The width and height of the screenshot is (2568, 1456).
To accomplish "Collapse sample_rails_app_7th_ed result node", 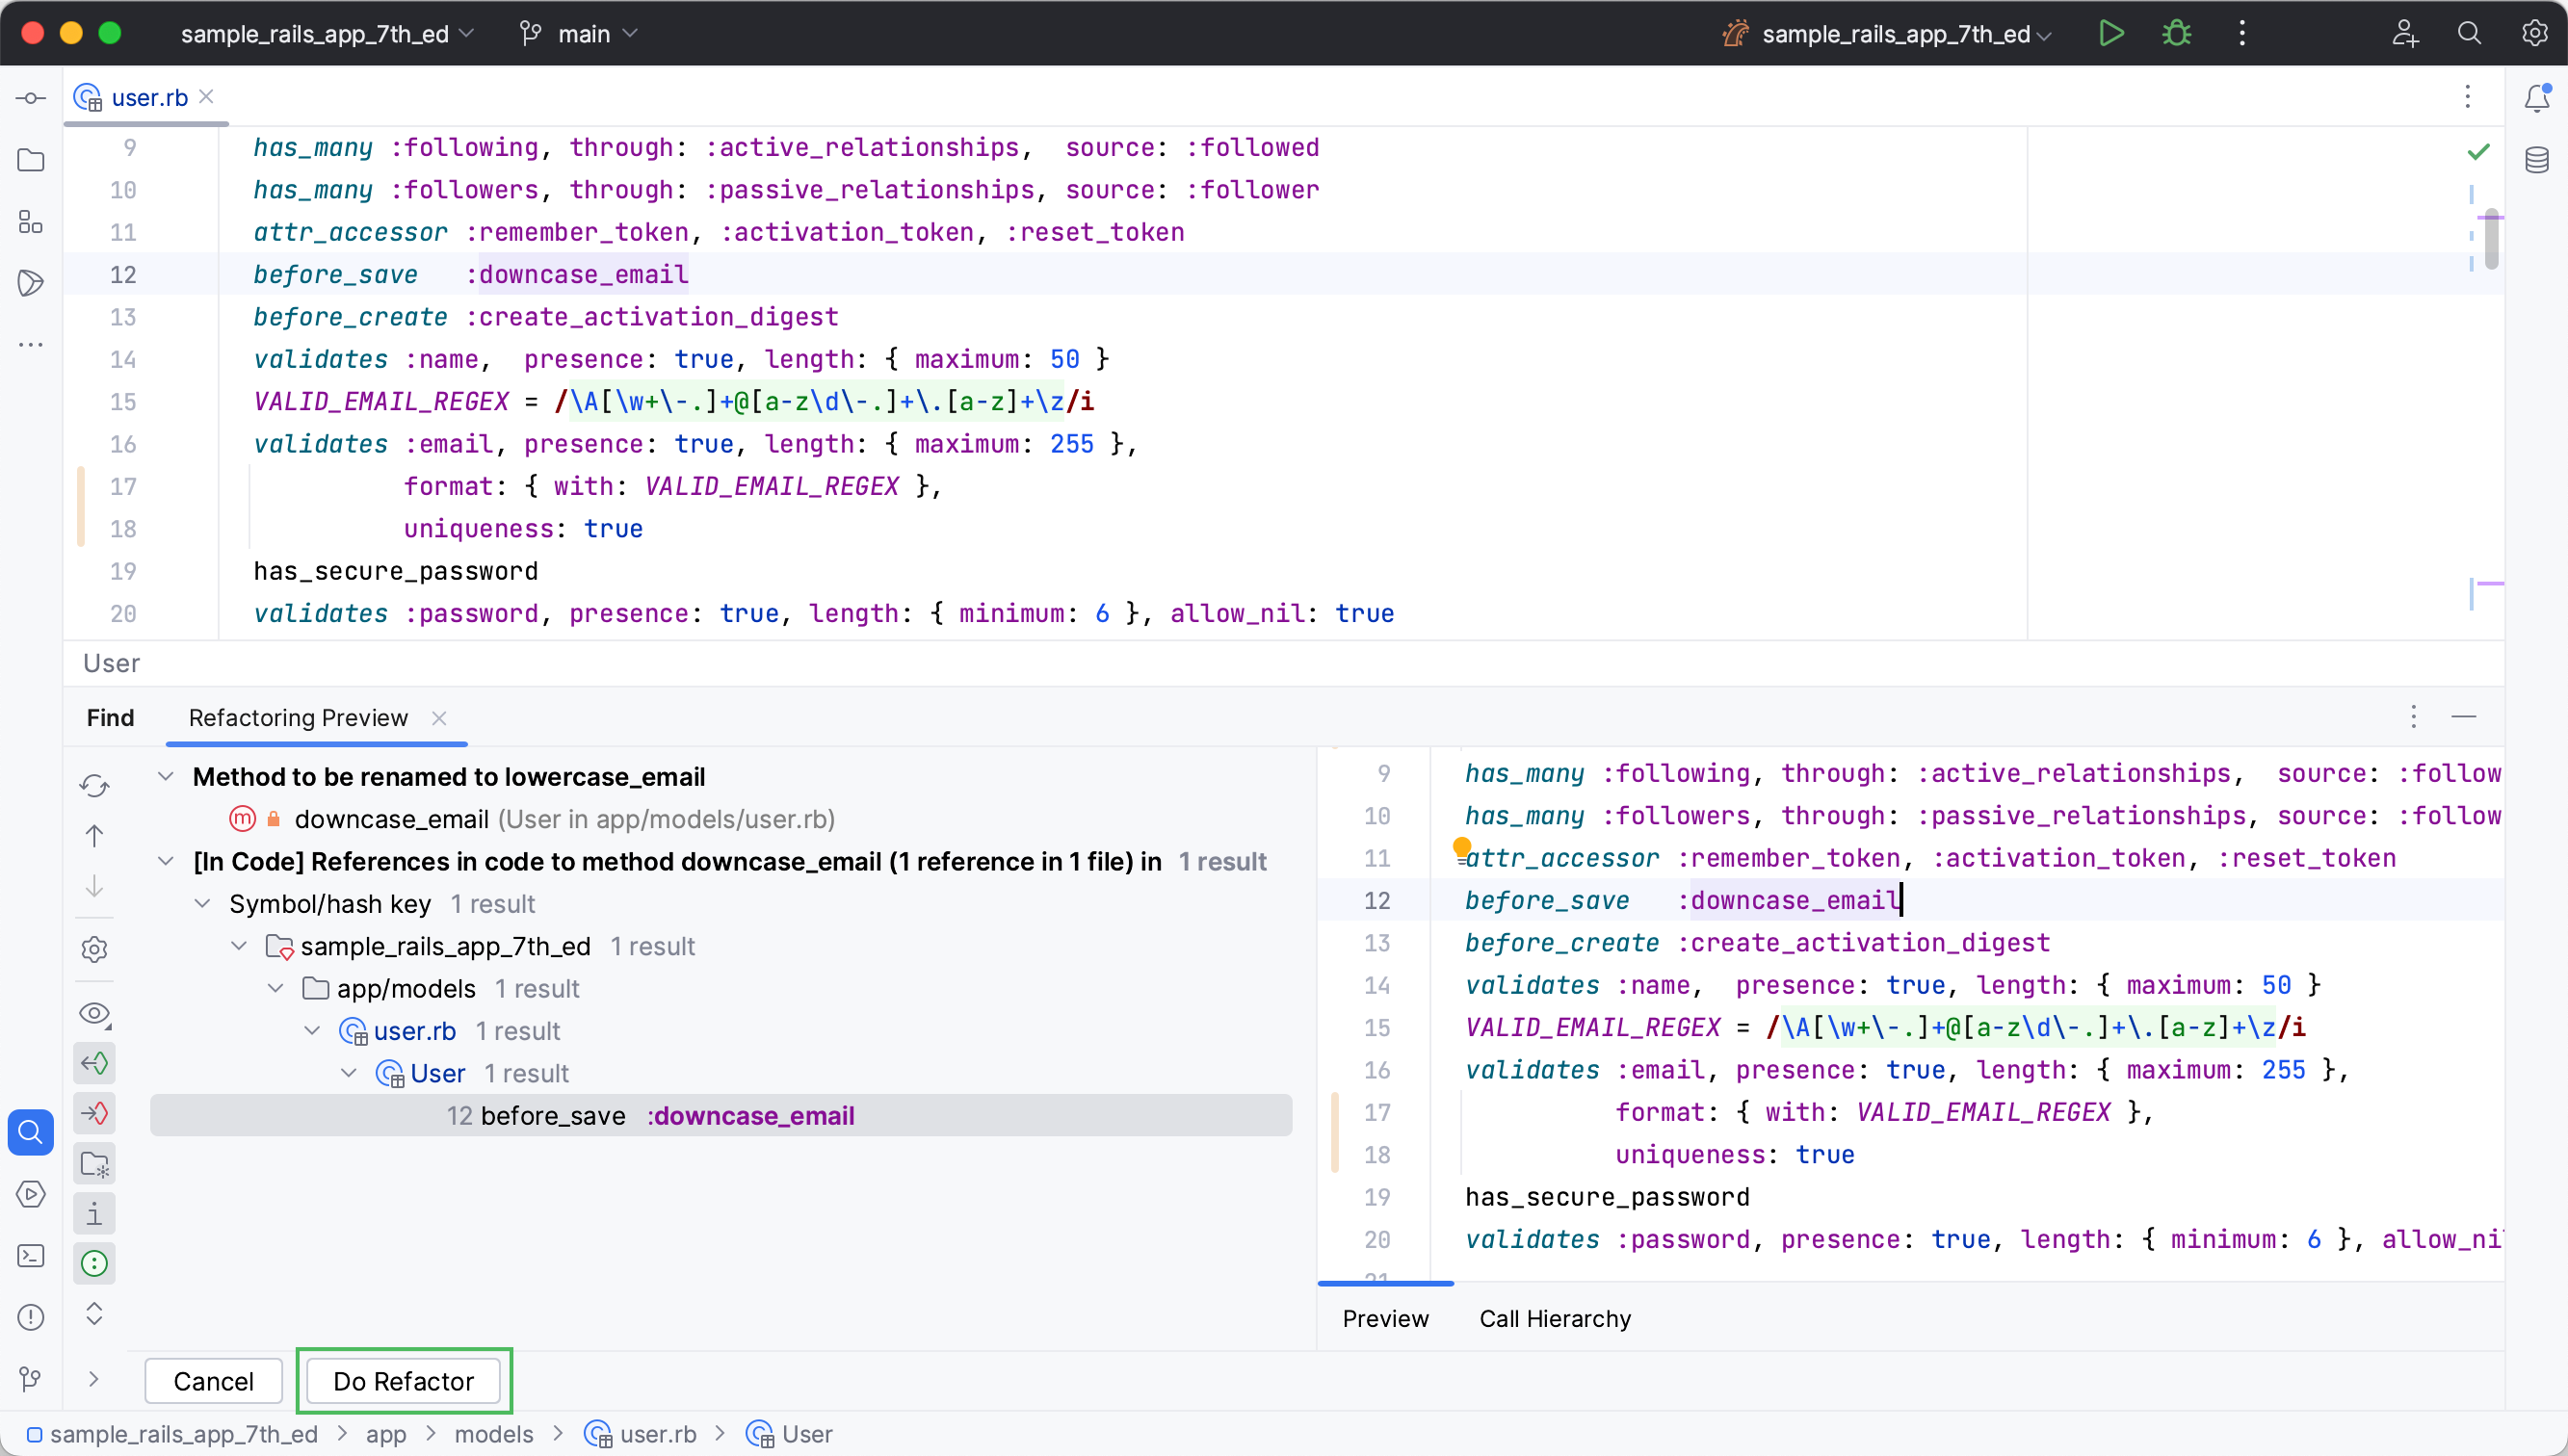I will 239,946.
